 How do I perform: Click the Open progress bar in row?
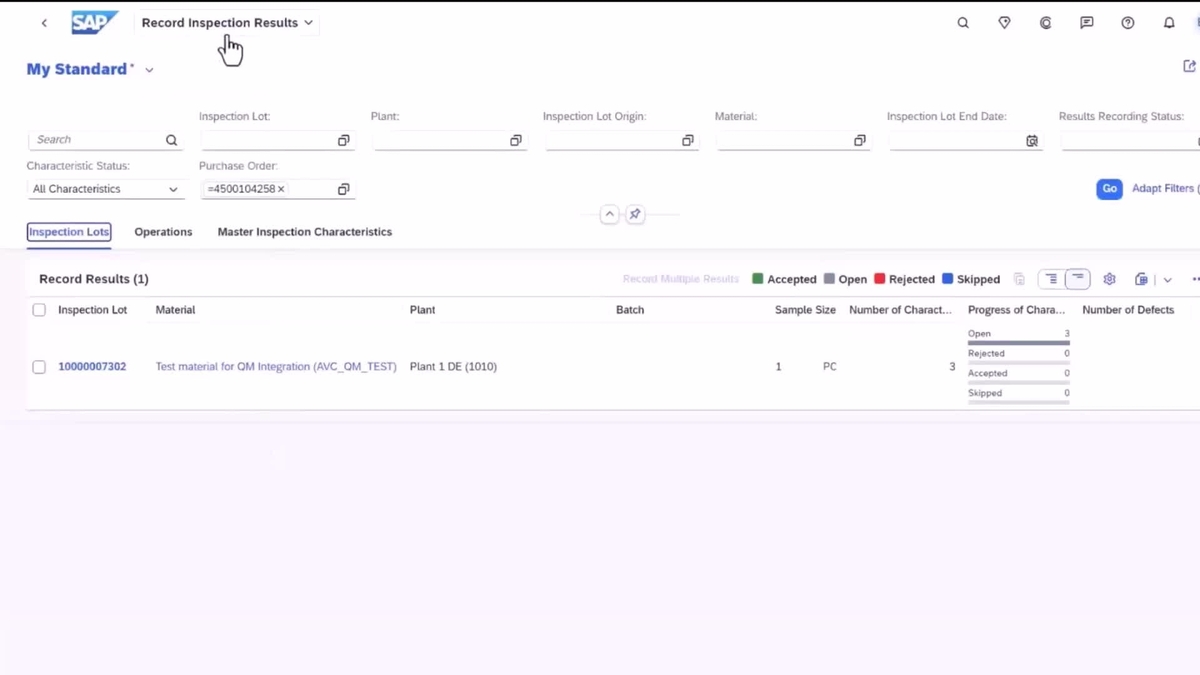point(1018,343)
